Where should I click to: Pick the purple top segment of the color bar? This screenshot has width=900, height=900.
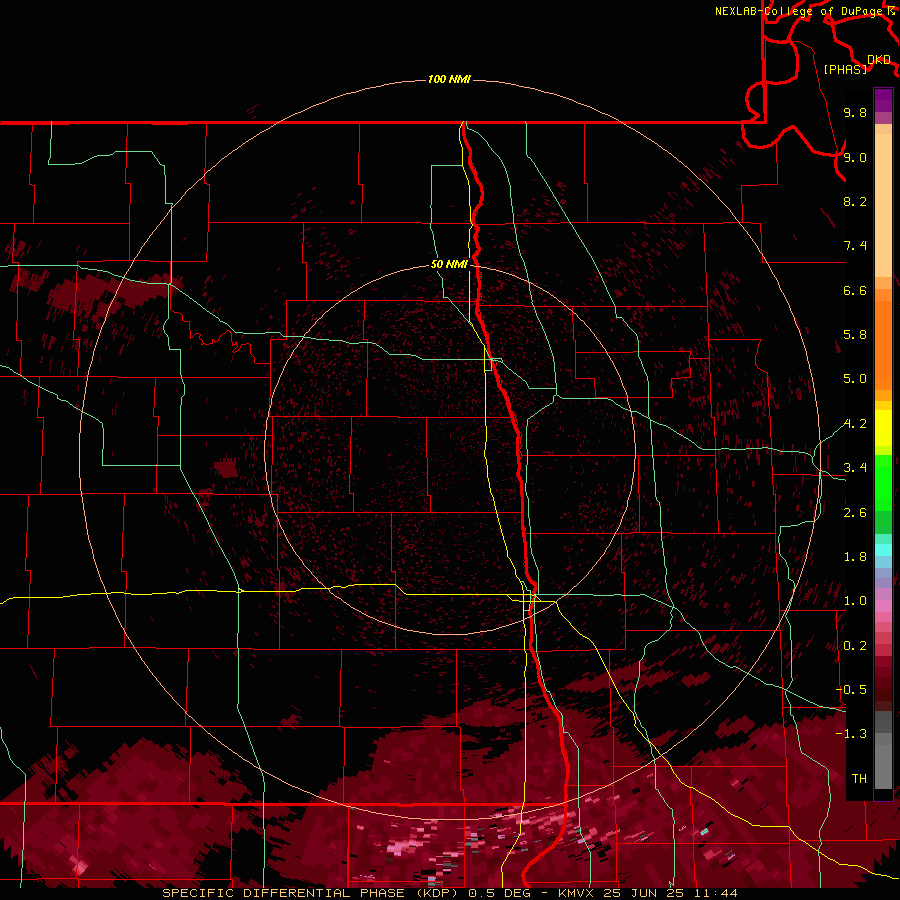(883, 100)
